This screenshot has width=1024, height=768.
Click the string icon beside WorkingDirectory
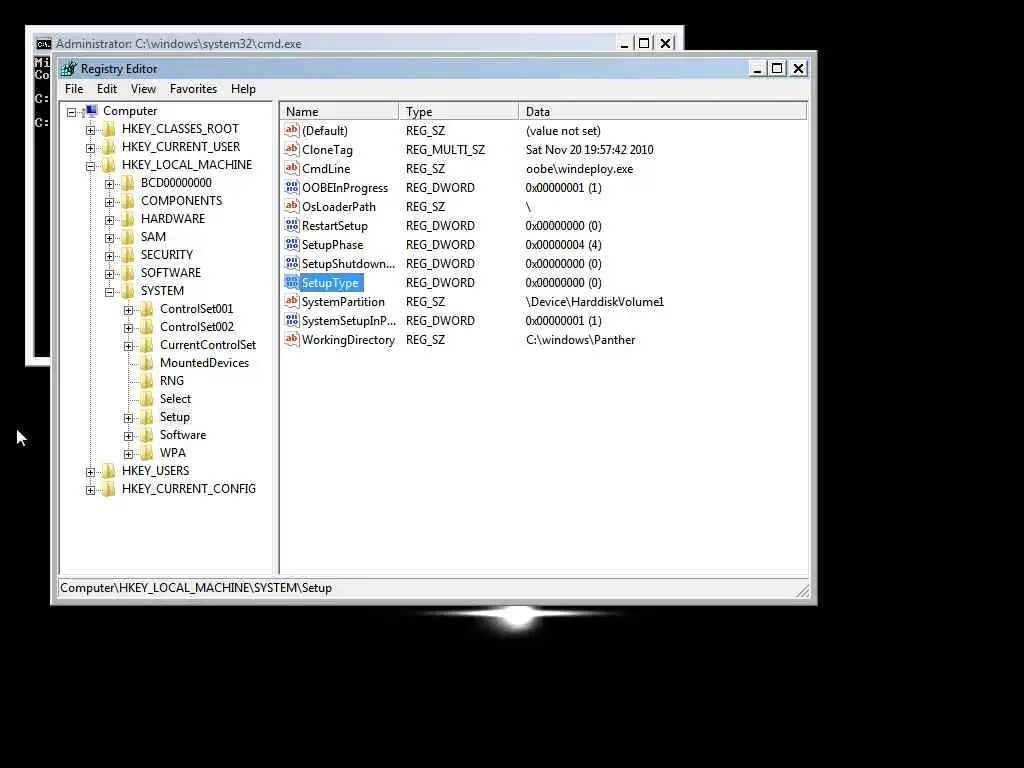292,339
